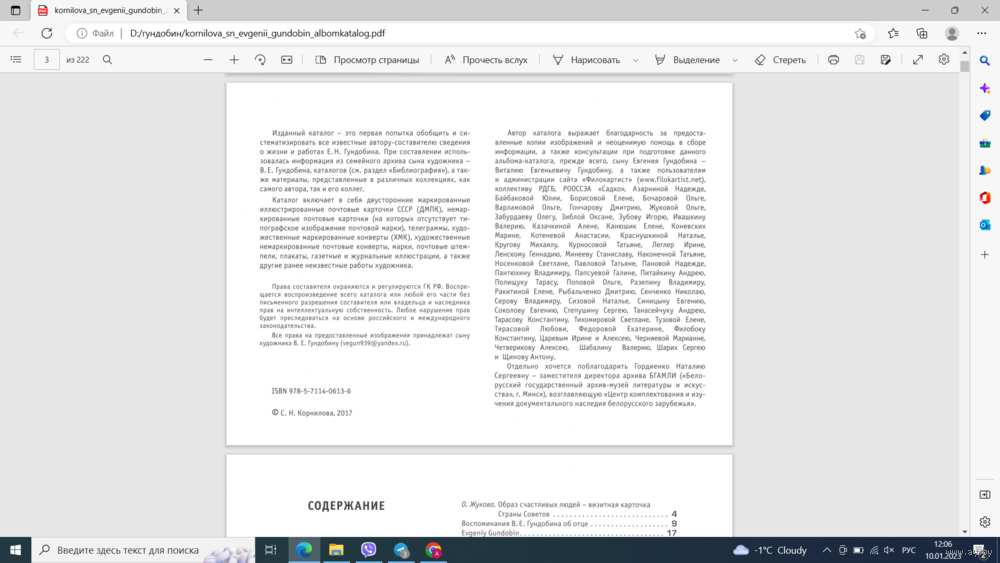Viewport: 1000px width, 563px height.
Task: Reload the page
Action: pos(47,33)
